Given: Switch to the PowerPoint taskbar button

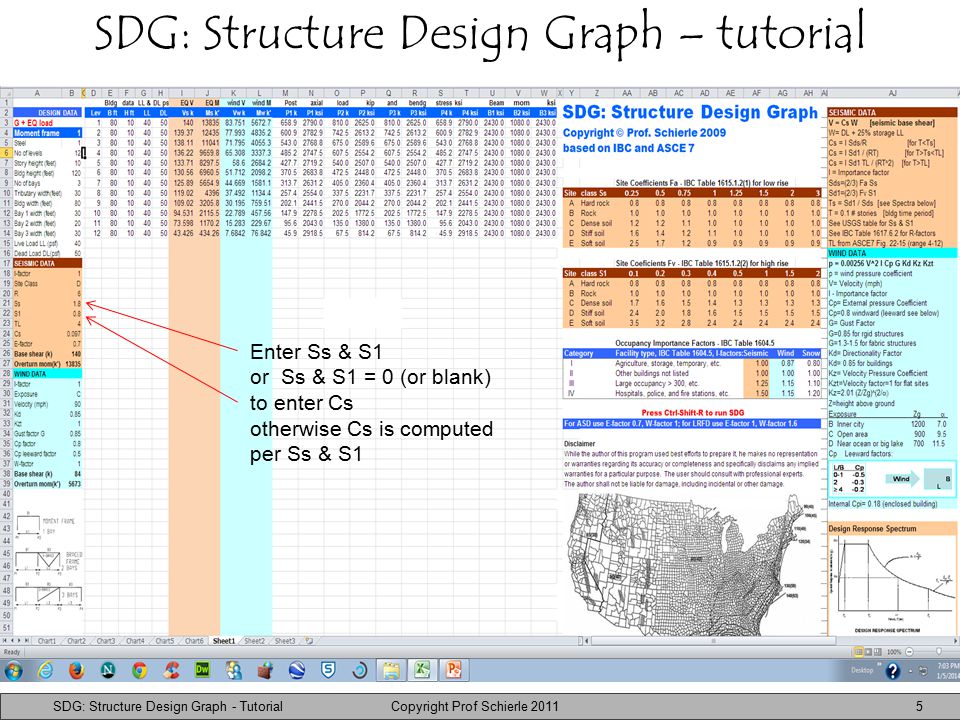Looking at the screenshot, I should (x=454, y=670).
